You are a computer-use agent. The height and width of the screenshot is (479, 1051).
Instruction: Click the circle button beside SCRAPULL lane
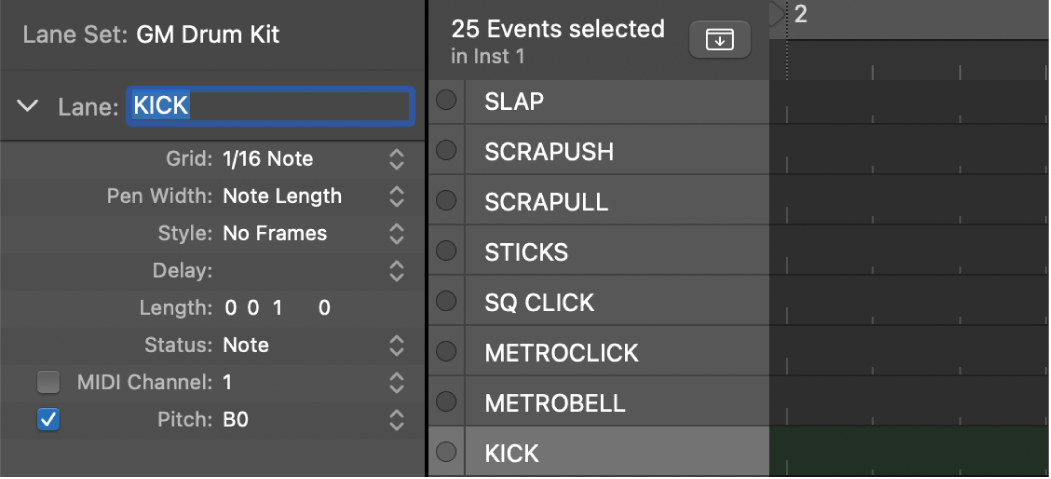point(446,201)
